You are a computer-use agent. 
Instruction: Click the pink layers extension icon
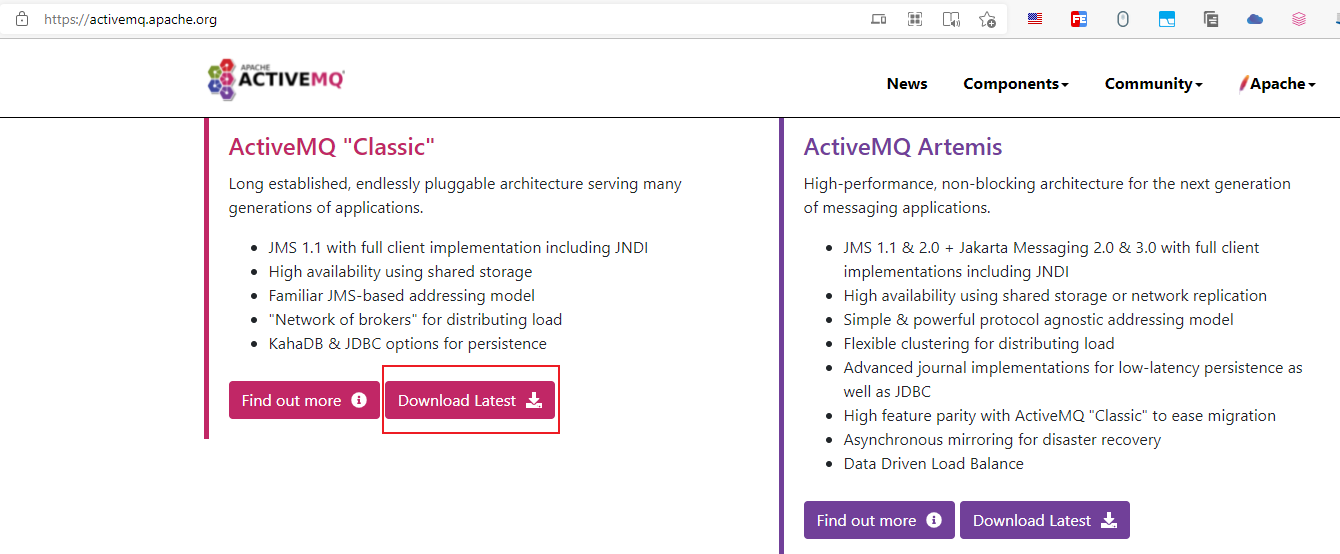click(1299, 19)
